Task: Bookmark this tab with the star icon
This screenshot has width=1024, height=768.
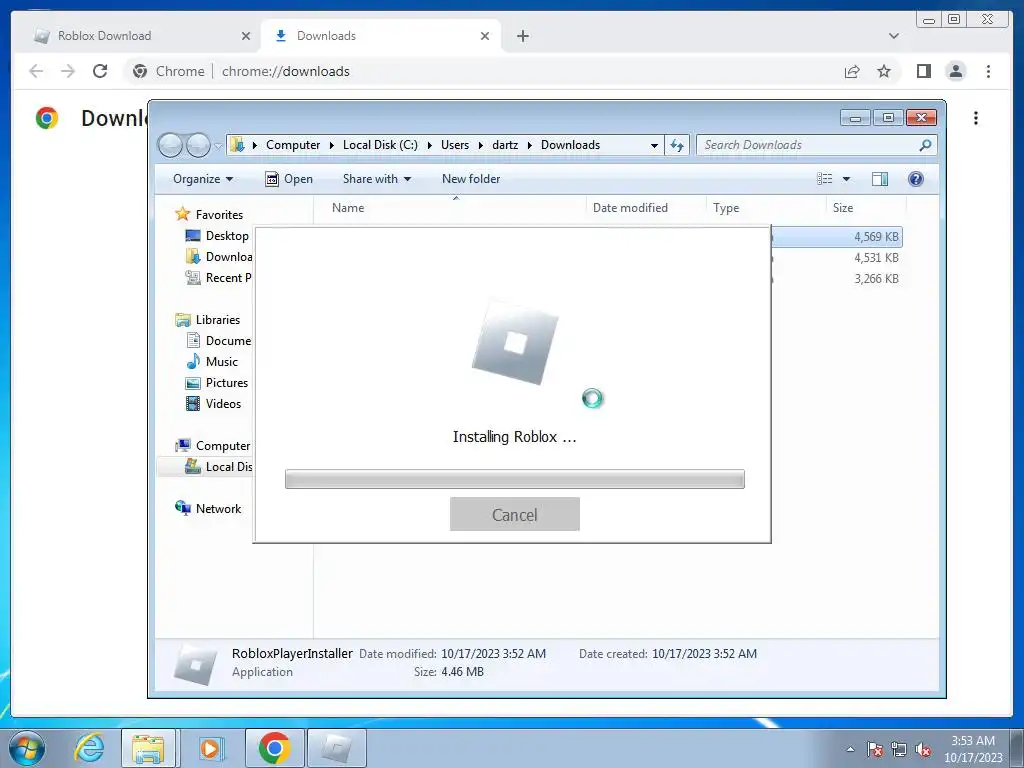Action: point(884,71)
